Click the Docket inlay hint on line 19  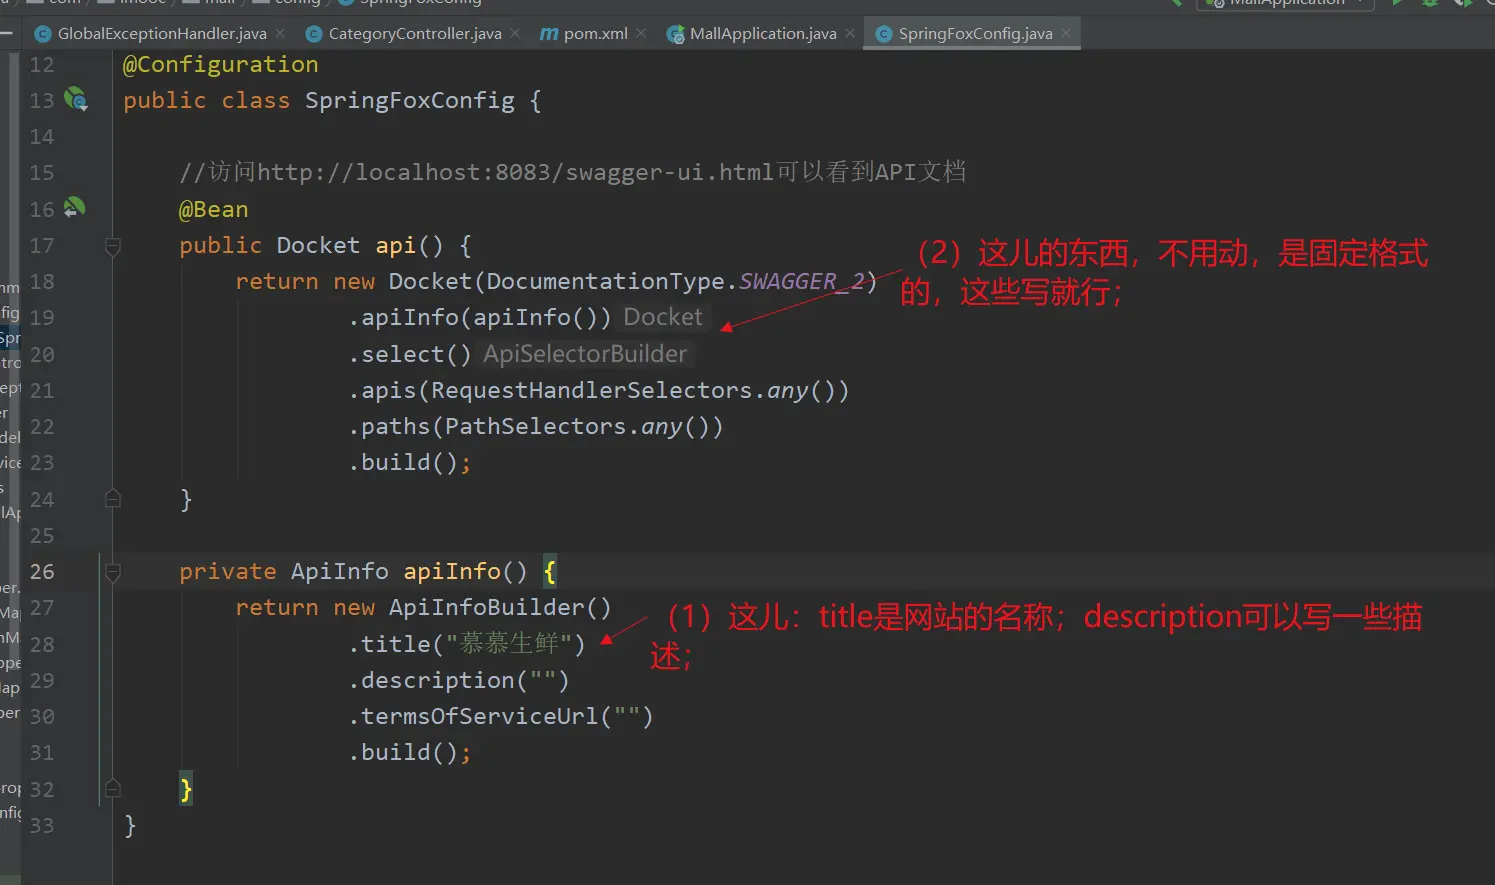click(x=663, y=318)
